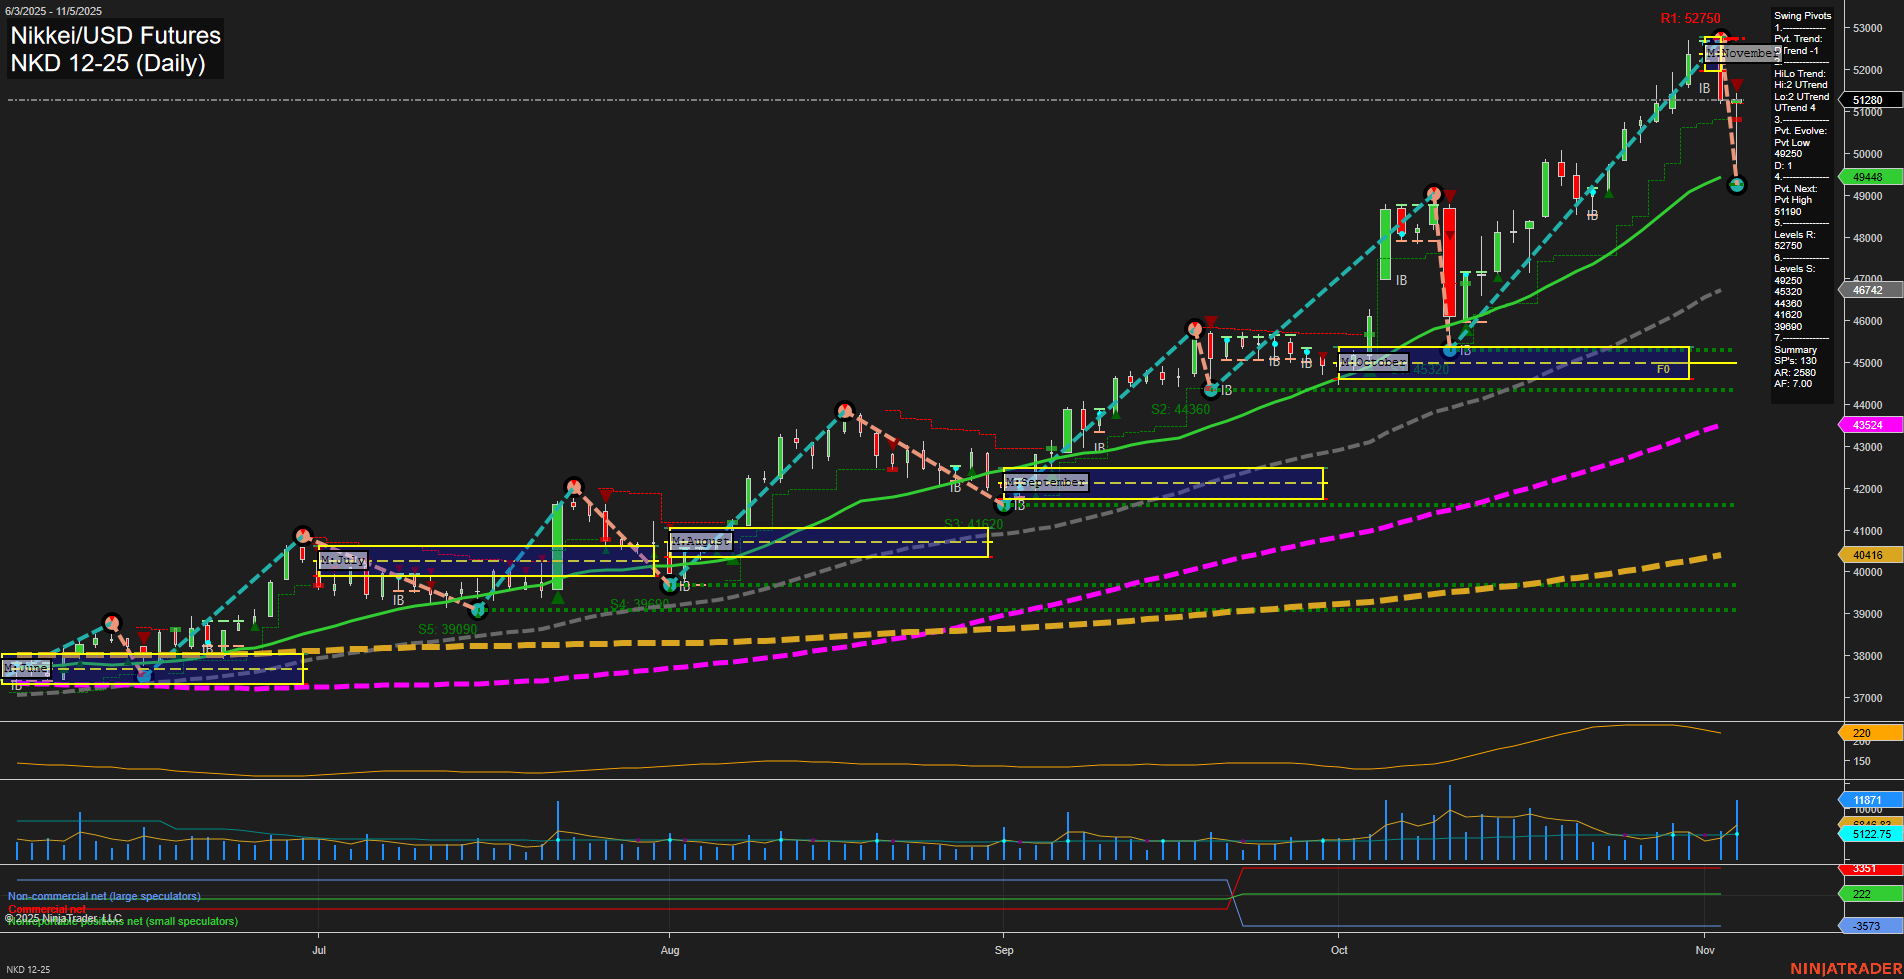Click the magenta 43524 moving-average value tag
1904x979 pixels.
1868,425
